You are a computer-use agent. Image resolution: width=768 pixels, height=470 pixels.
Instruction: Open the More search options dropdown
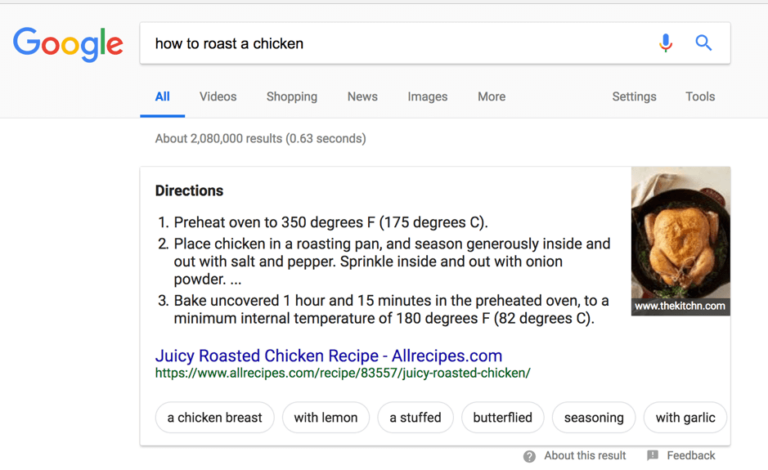tap(491, 97)
